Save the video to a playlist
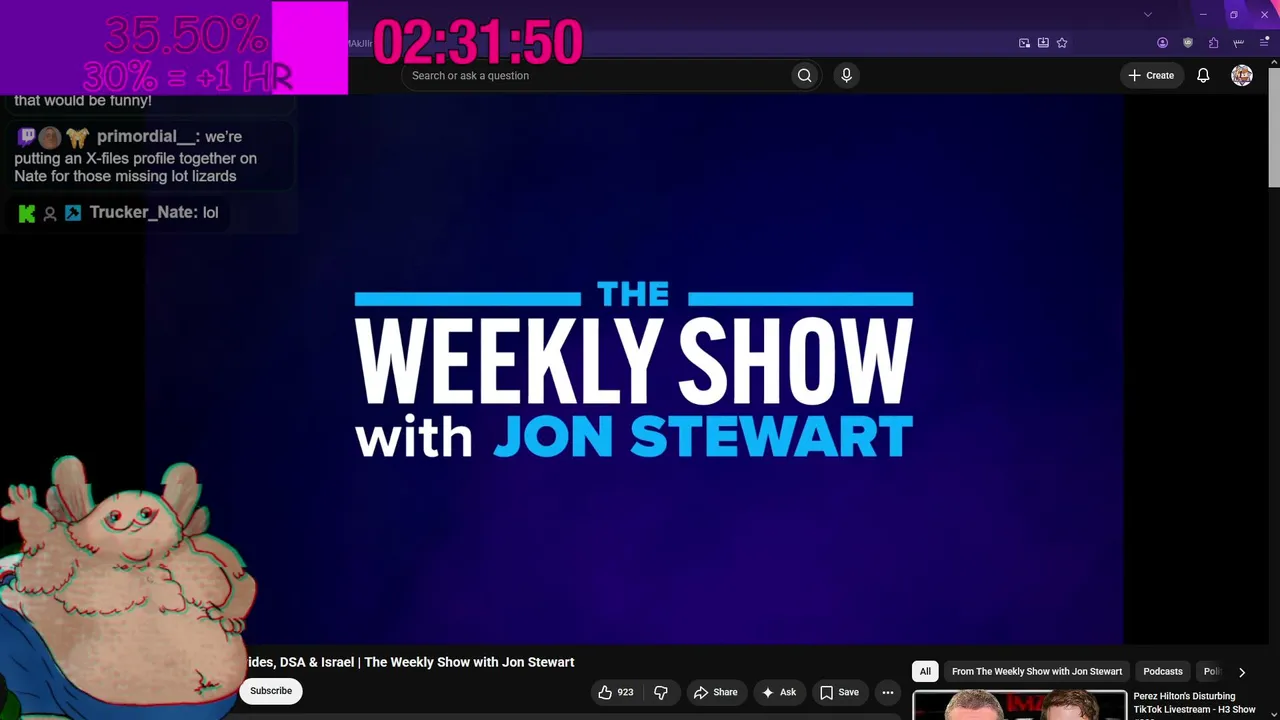Image resolution: width=1280 pixels, height=720 pixels. coord(839,692)
